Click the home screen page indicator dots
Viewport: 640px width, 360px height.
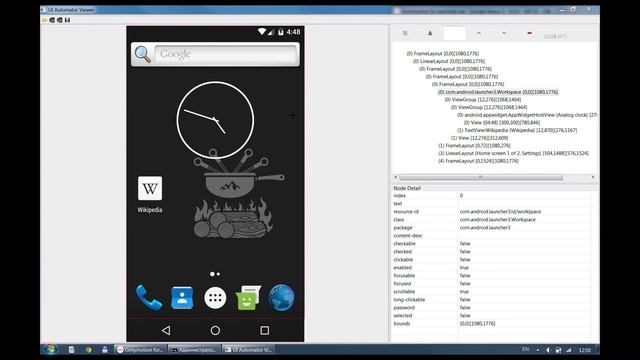point(215,274)
